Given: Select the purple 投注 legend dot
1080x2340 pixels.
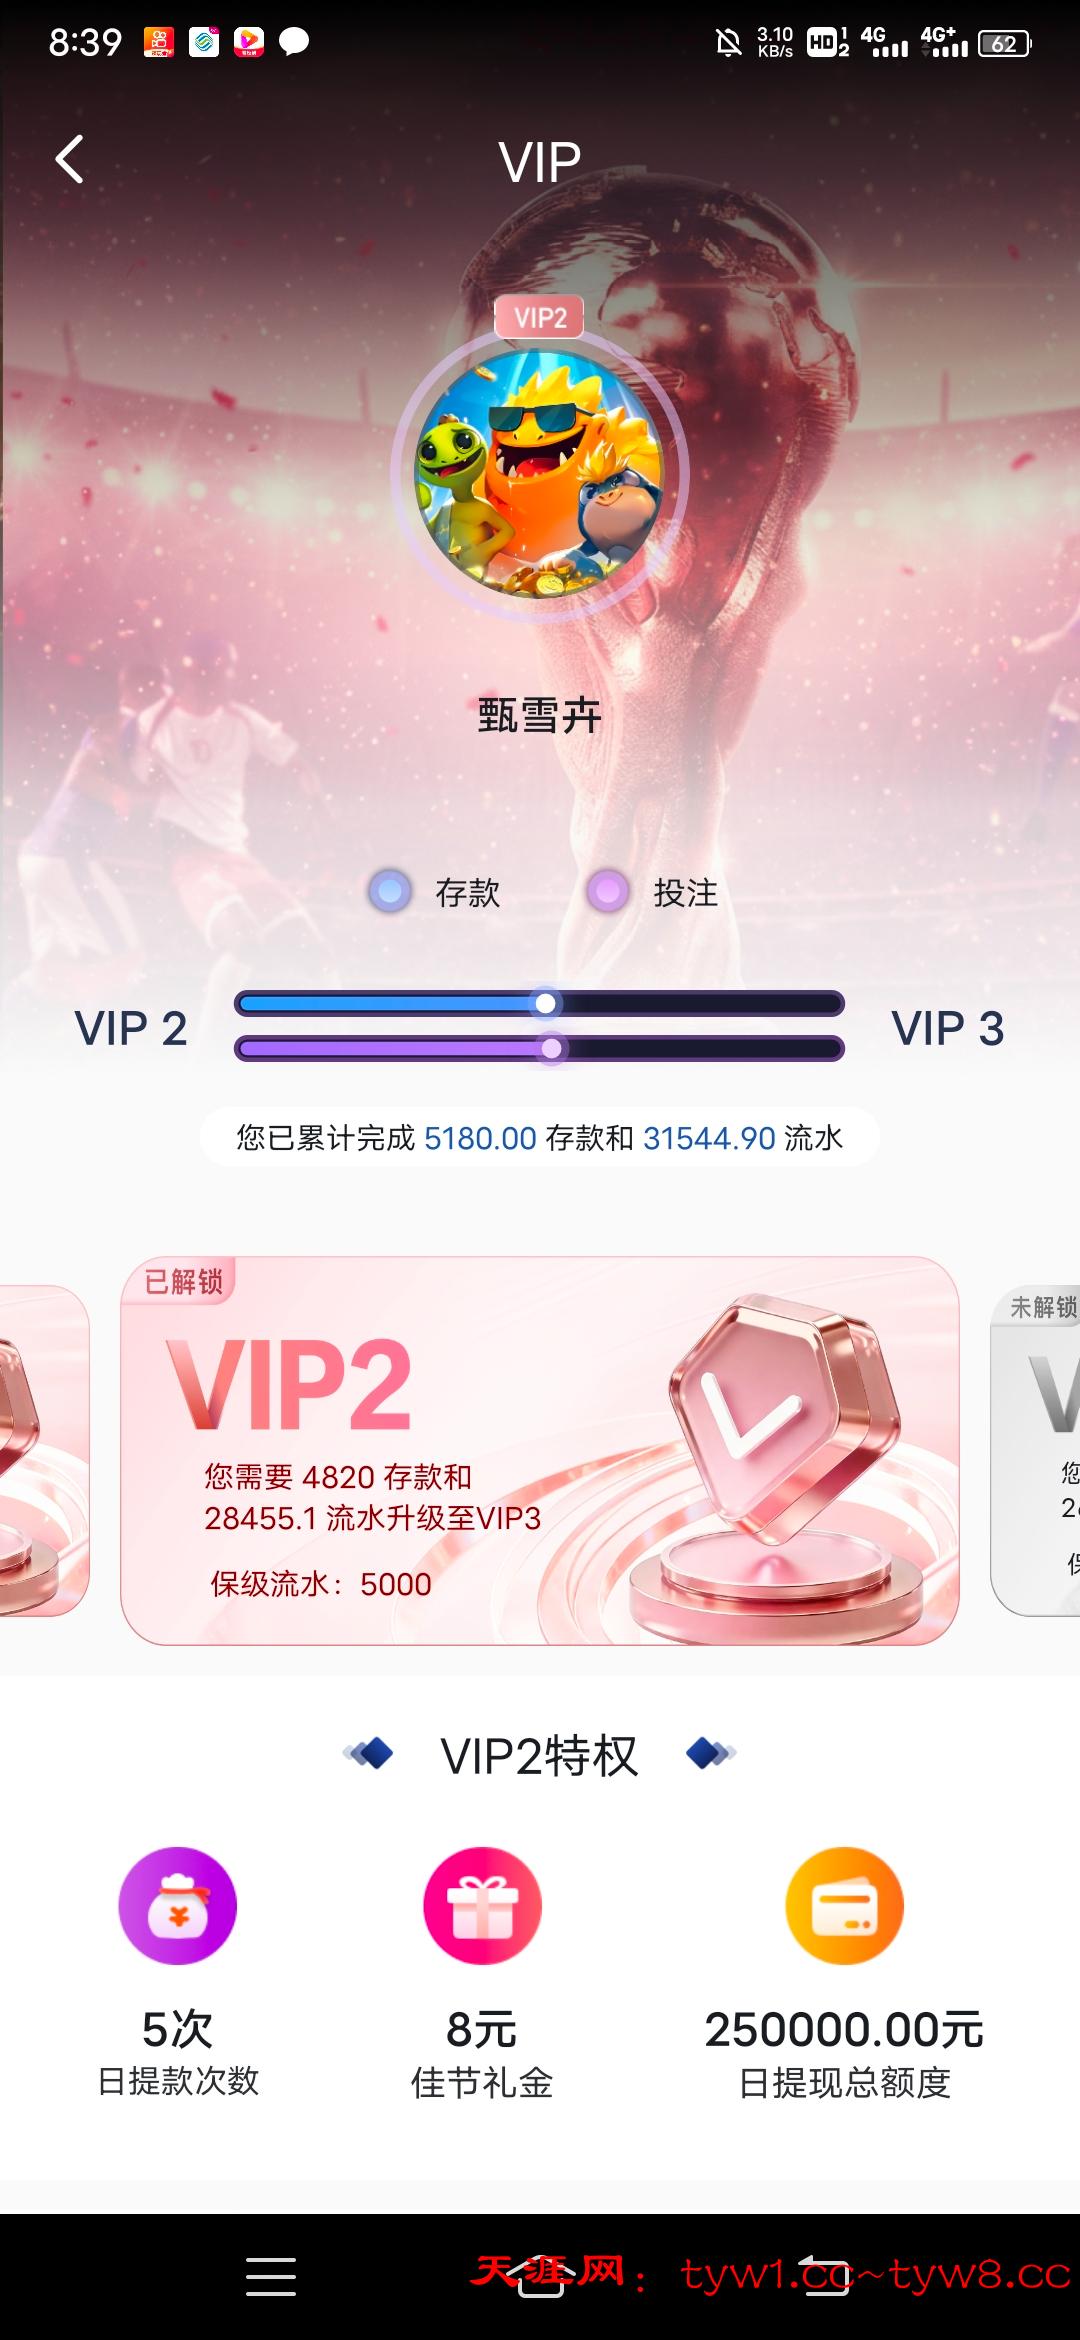Looking at the screenshot, I should (607, 891).
